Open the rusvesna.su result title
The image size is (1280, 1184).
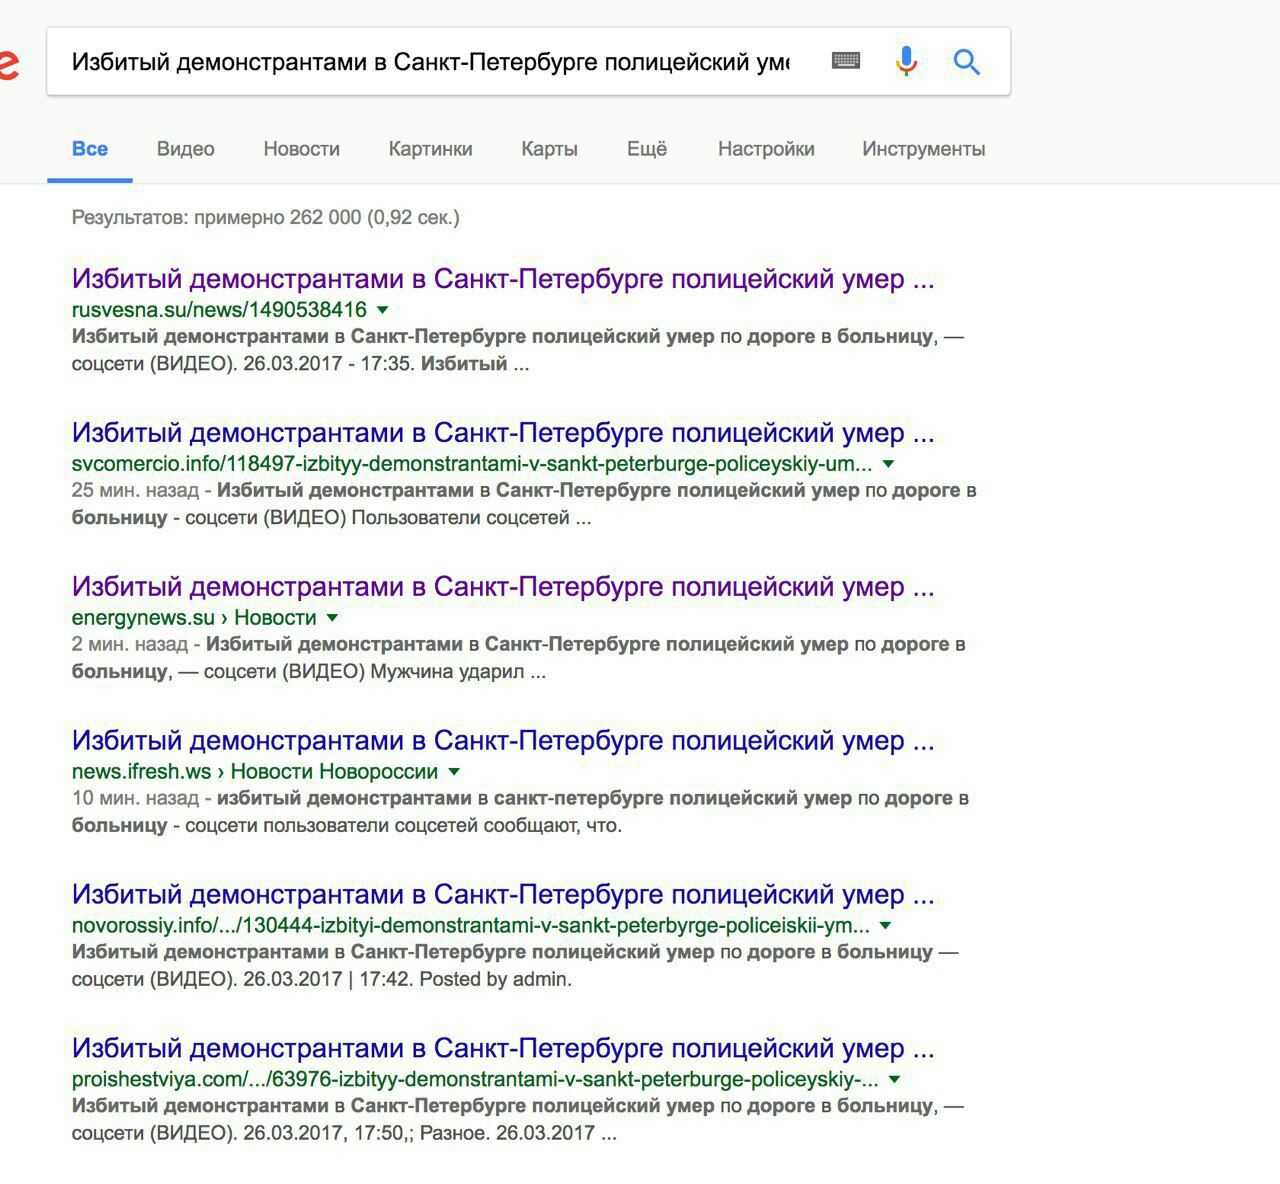(x=503, y=279)
